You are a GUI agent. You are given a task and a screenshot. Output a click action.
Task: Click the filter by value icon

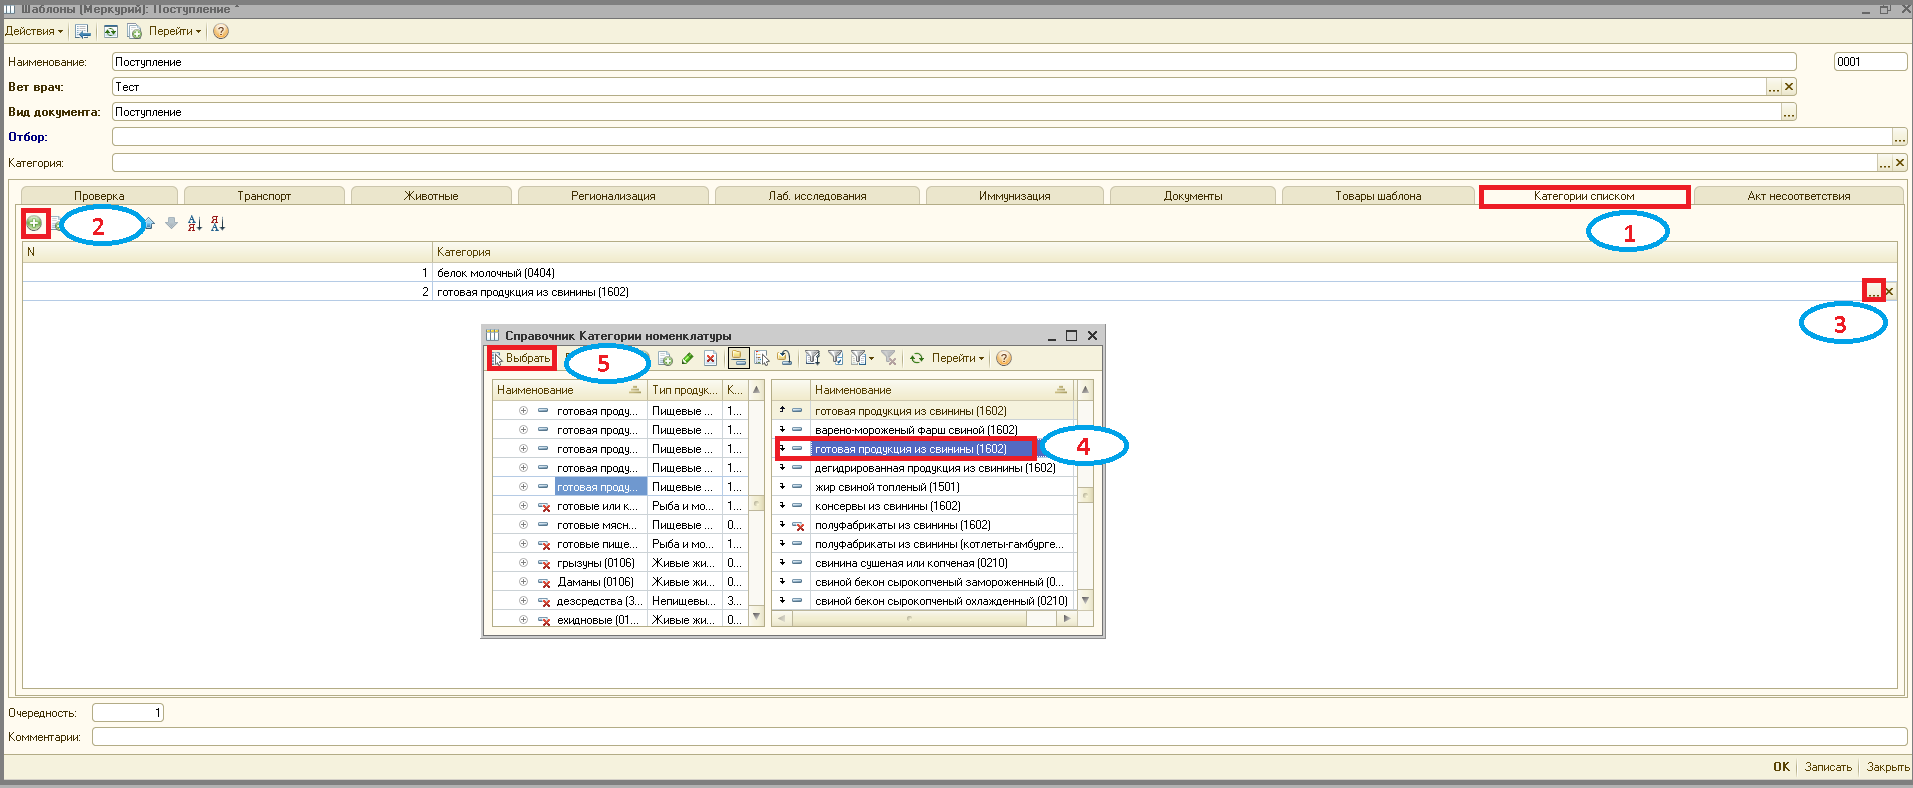pyautogui.click(x=835, y=358)
